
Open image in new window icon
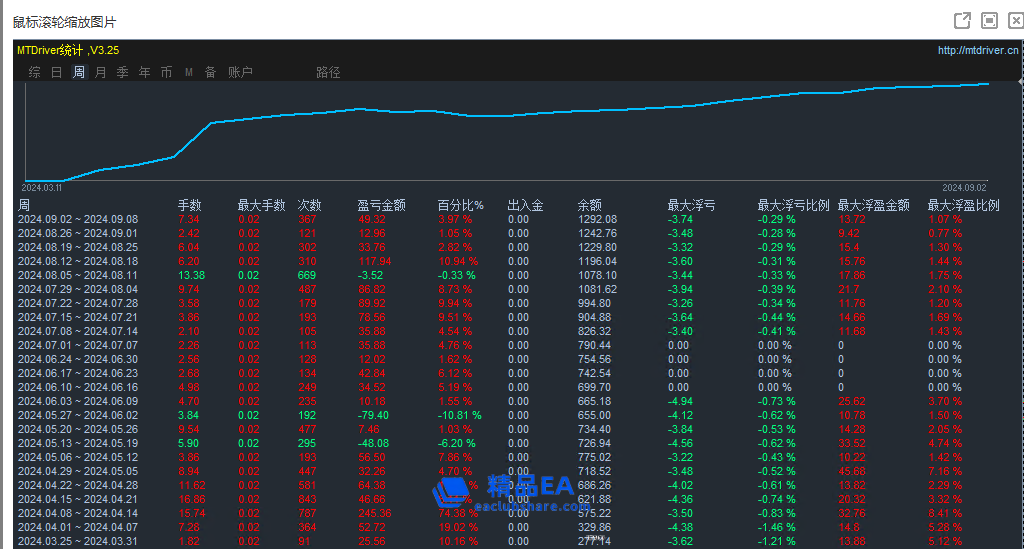[963, 20]
